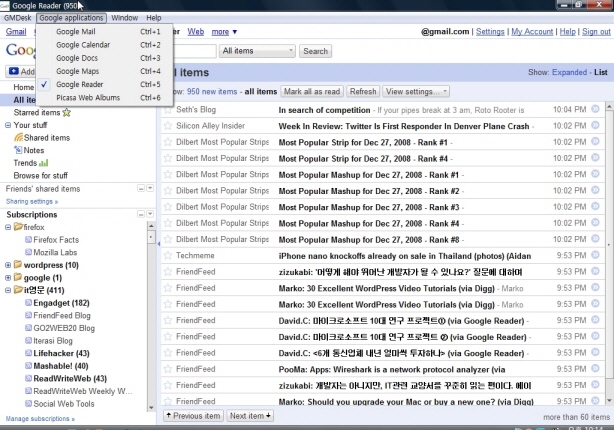
Task: Open original link icon for PooMa Wireshark item
Action: (595, 369)
